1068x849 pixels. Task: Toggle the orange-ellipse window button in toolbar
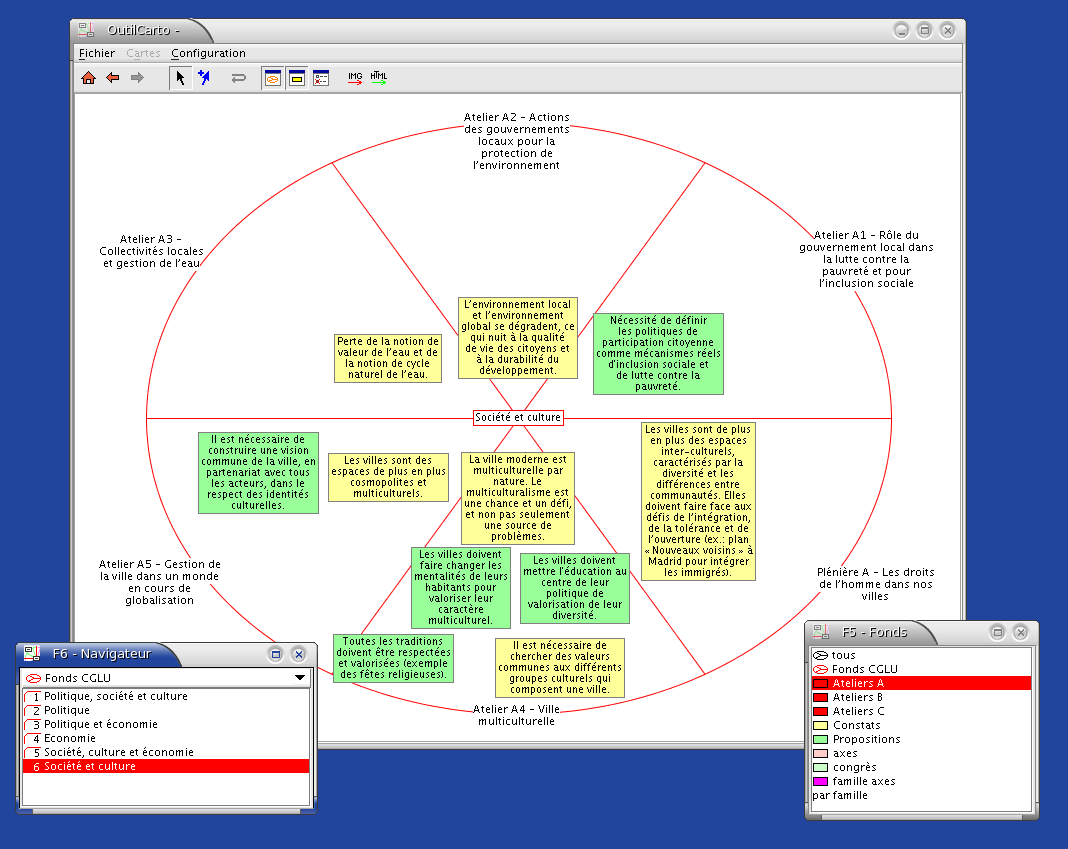point(272,78)
